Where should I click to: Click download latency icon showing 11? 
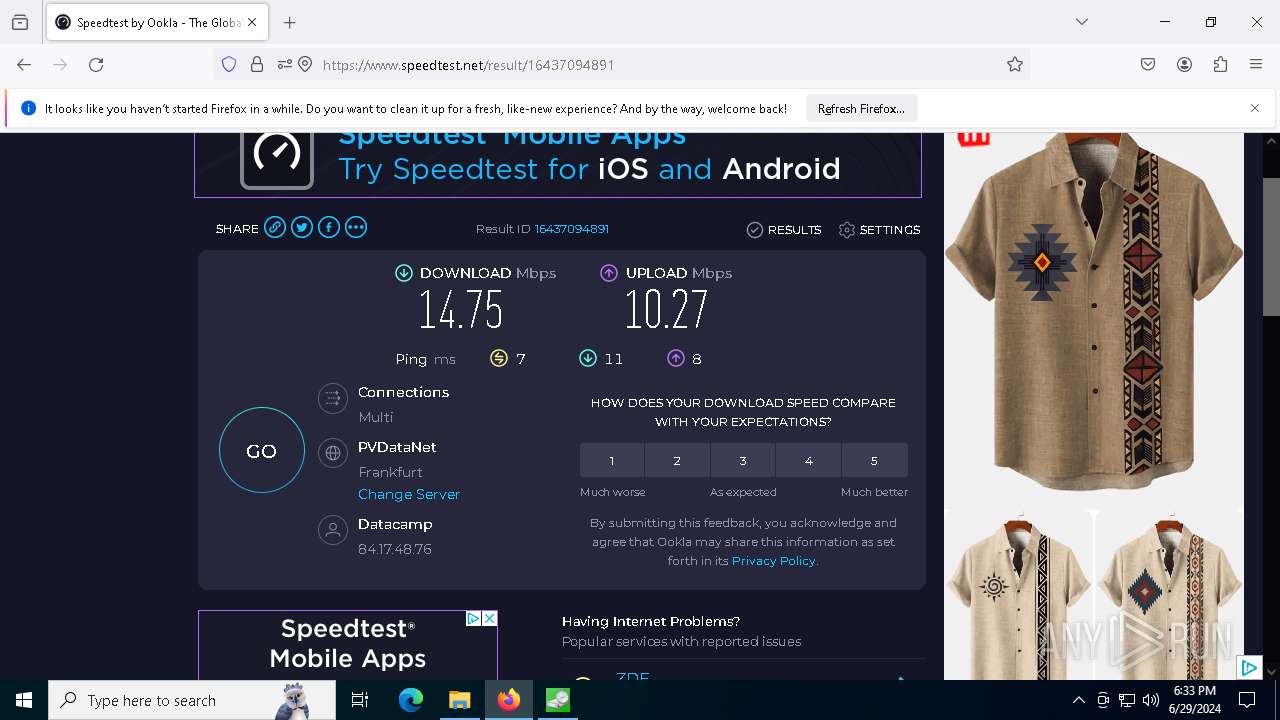pos(588,358)
